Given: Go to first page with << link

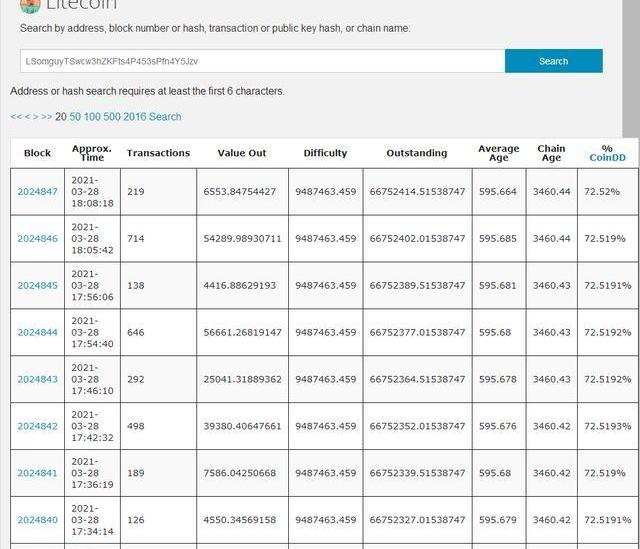Looking at the screenshot, I should point(16,117).
